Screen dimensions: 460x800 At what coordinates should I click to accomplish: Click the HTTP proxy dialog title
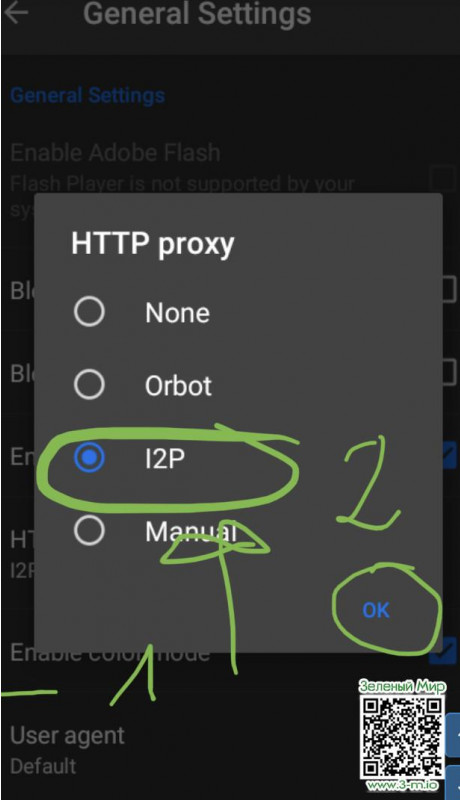pos(152,244)
